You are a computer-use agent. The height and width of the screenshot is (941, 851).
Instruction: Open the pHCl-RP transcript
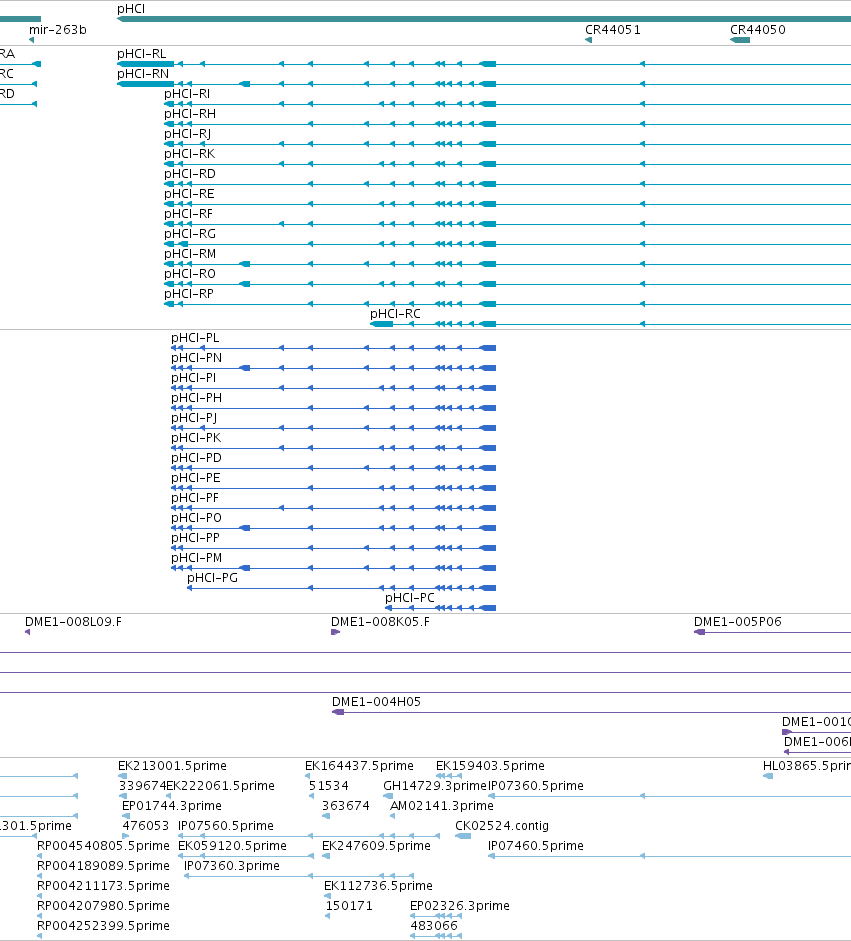[x=189, y=293]
